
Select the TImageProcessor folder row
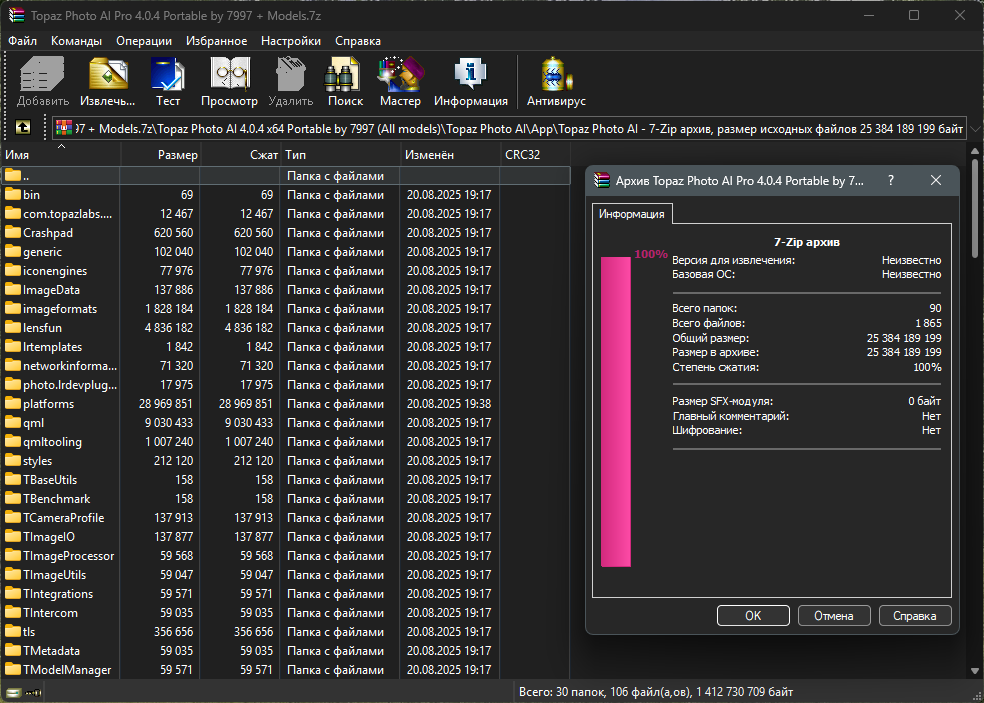tap(285, 555)
